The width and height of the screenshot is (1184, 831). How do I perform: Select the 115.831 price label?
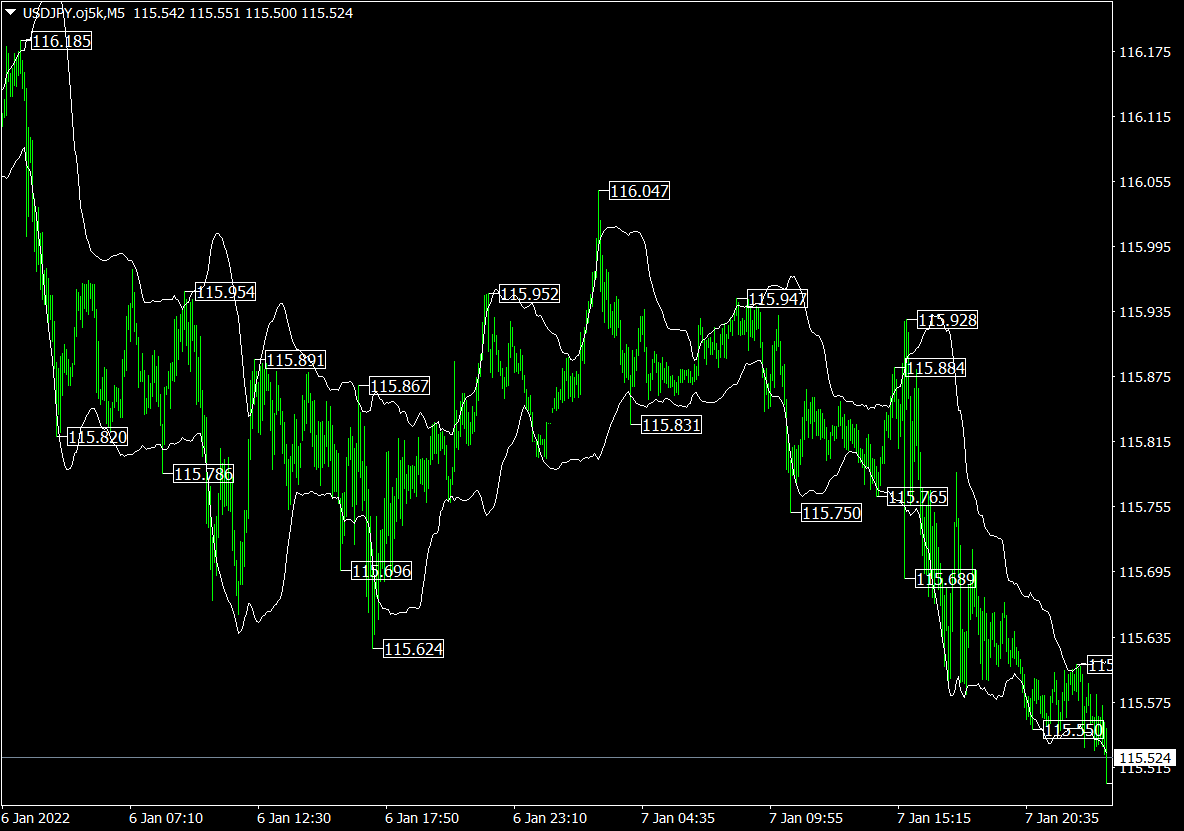point(671,425)
